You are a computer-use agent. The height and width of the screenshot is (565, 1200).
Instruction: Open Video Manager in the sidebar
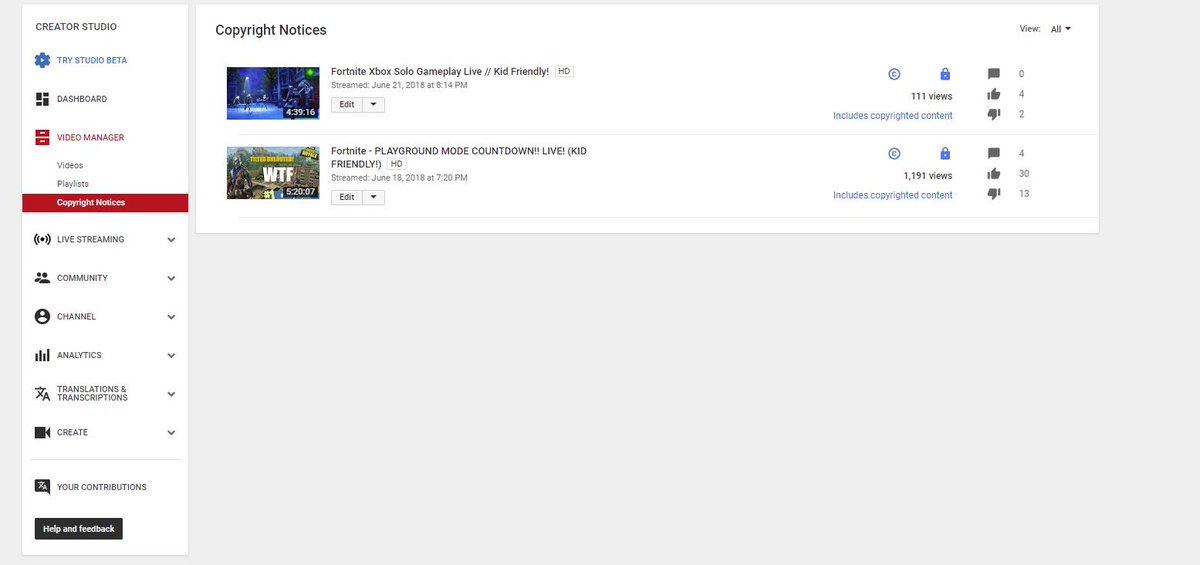coord(91,137)
